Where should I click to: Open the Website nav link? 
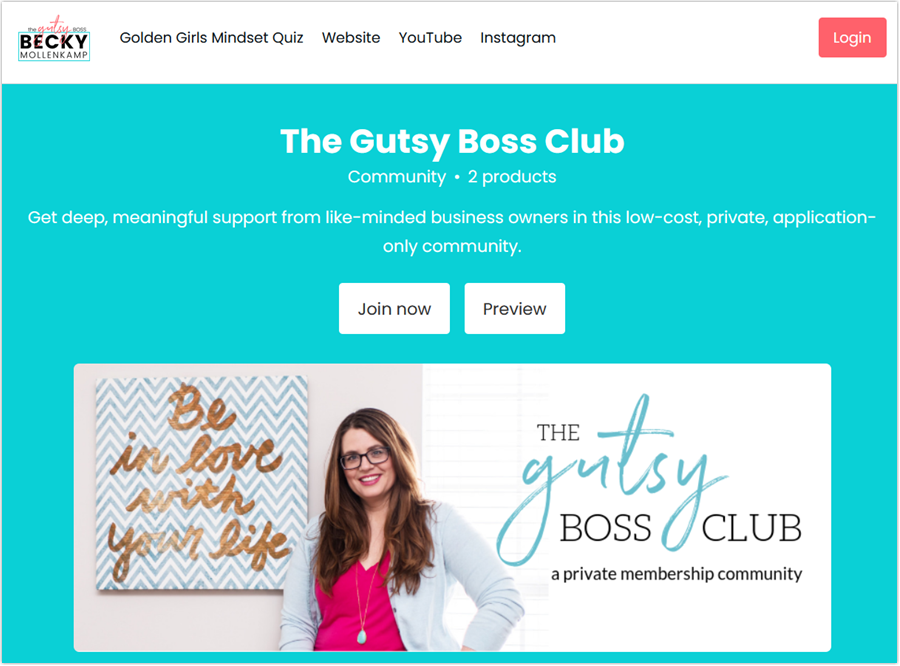click(351, 38)
